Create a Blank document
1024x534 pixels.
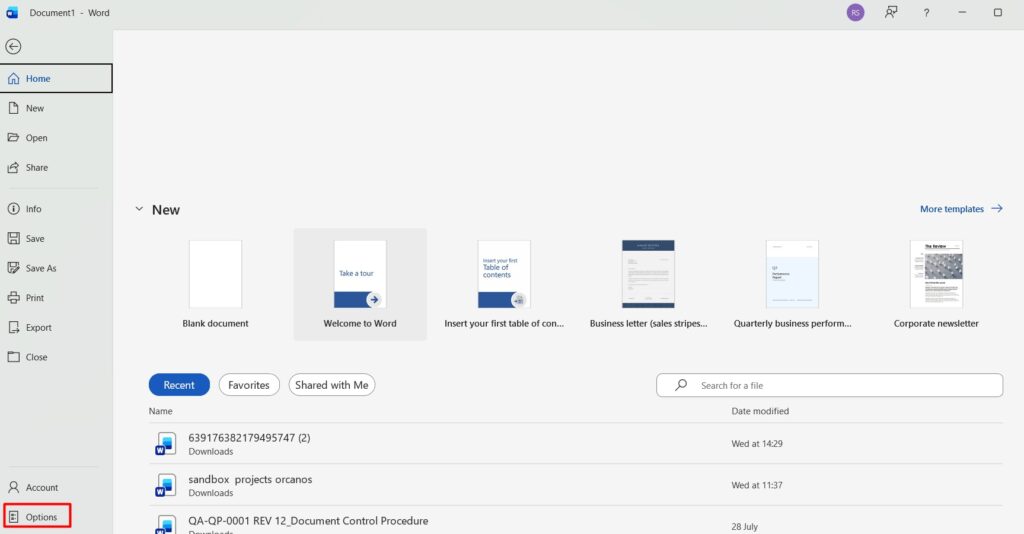click(x=216, y=284)
